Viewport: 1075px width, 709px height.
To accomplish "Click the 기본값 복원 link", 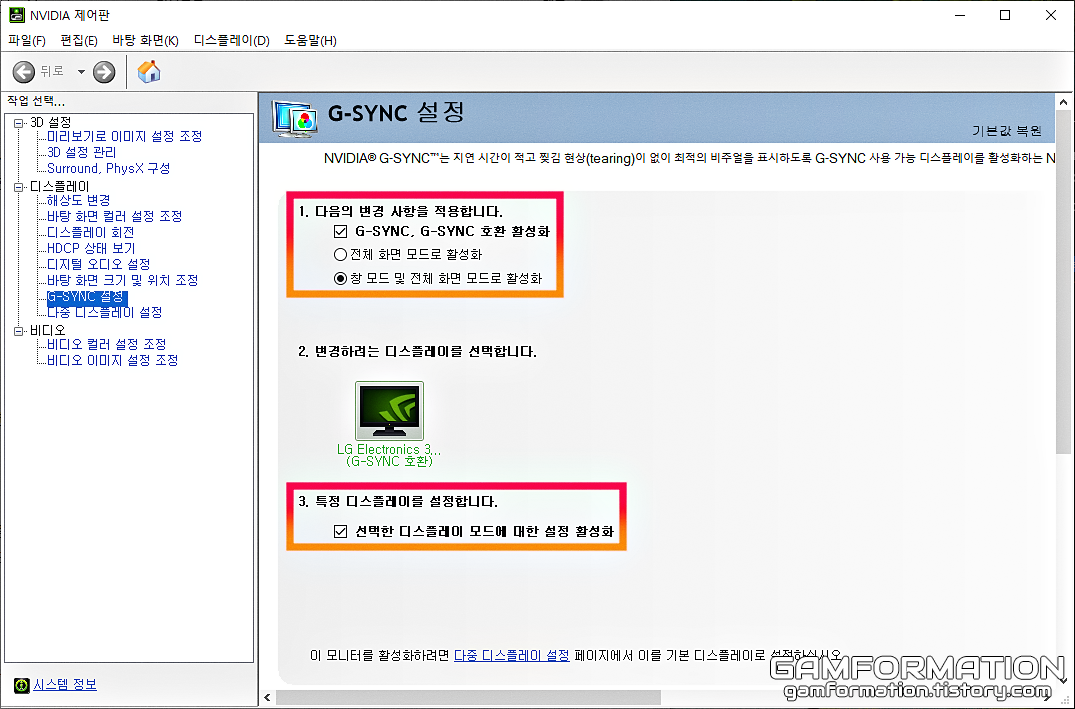I will (x=1006, y=130).
